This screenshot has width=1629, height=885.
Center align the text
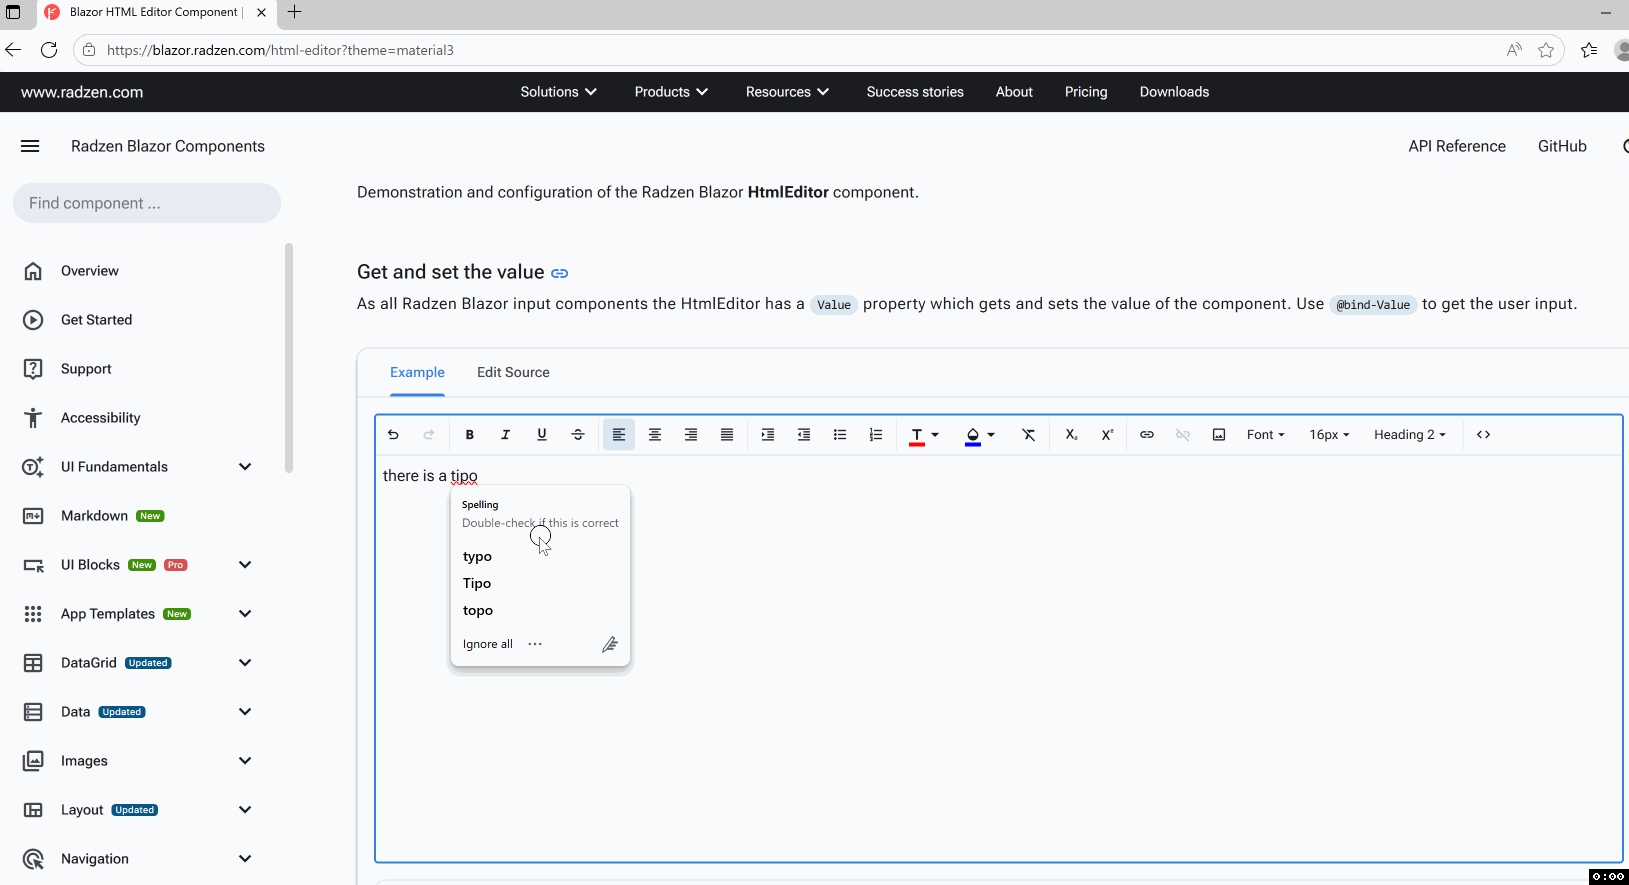pyautogui.click(x=655, y=435)
